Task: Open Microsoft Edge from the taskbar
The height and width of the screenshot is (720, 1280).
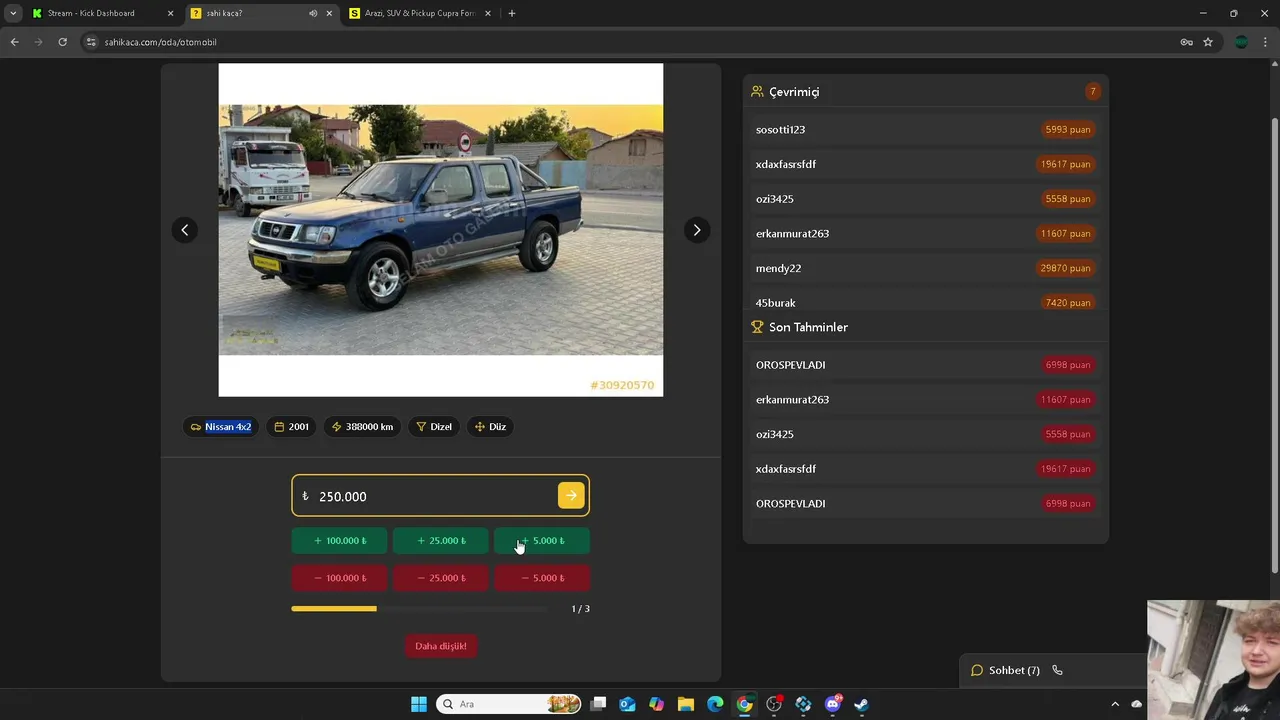Action: point(715,704)
